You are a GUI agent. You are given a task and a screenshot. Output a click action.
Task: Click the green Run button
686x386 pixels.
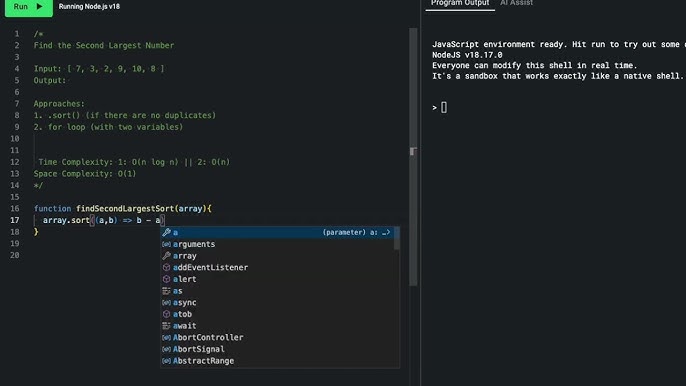point(29,7)
